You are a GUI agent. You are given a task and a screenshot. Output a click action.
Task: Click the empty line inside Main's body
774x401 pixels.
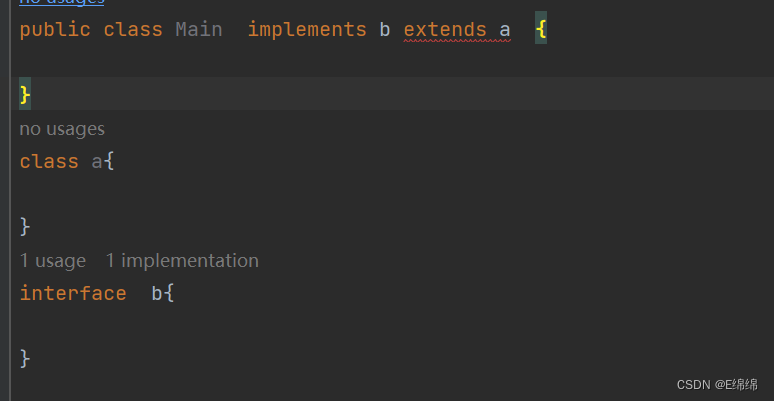tap(300, 62)
